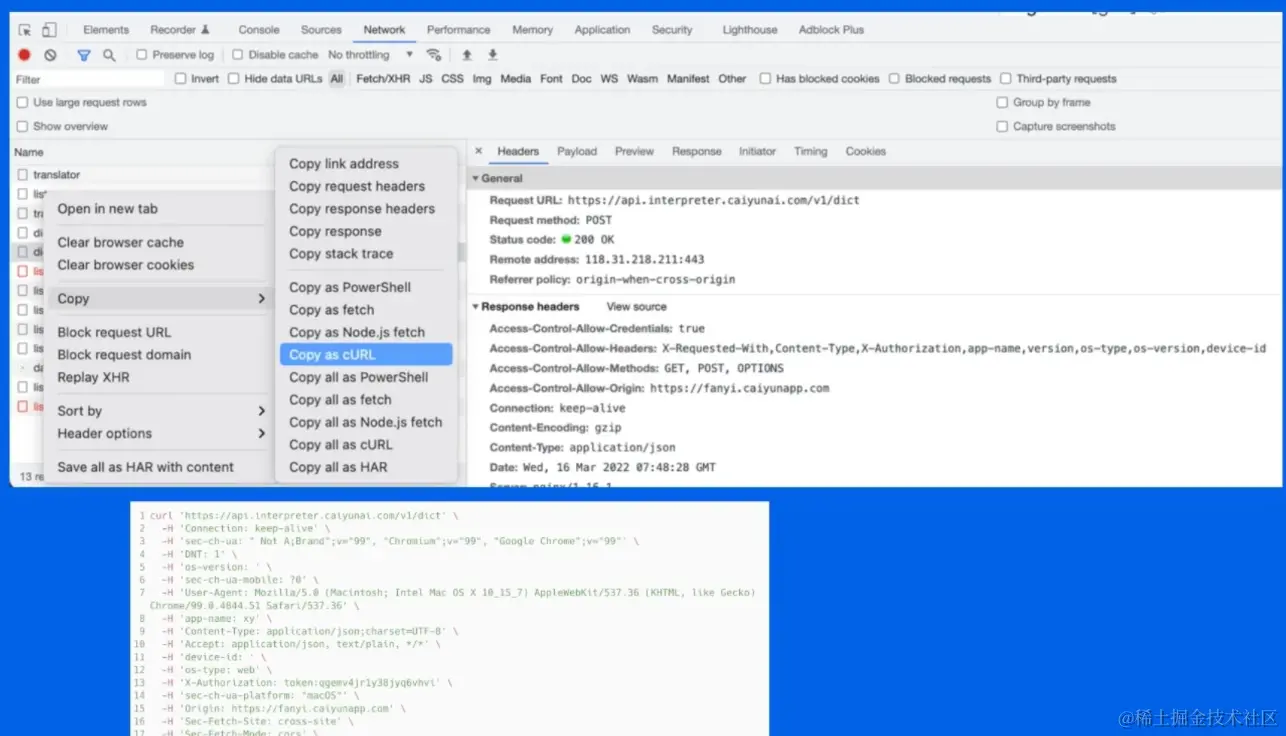Screen dimensions: 1286x736
Task: Choose Copy as cURL
Action: pyautogui.click(x=366, y=355)
